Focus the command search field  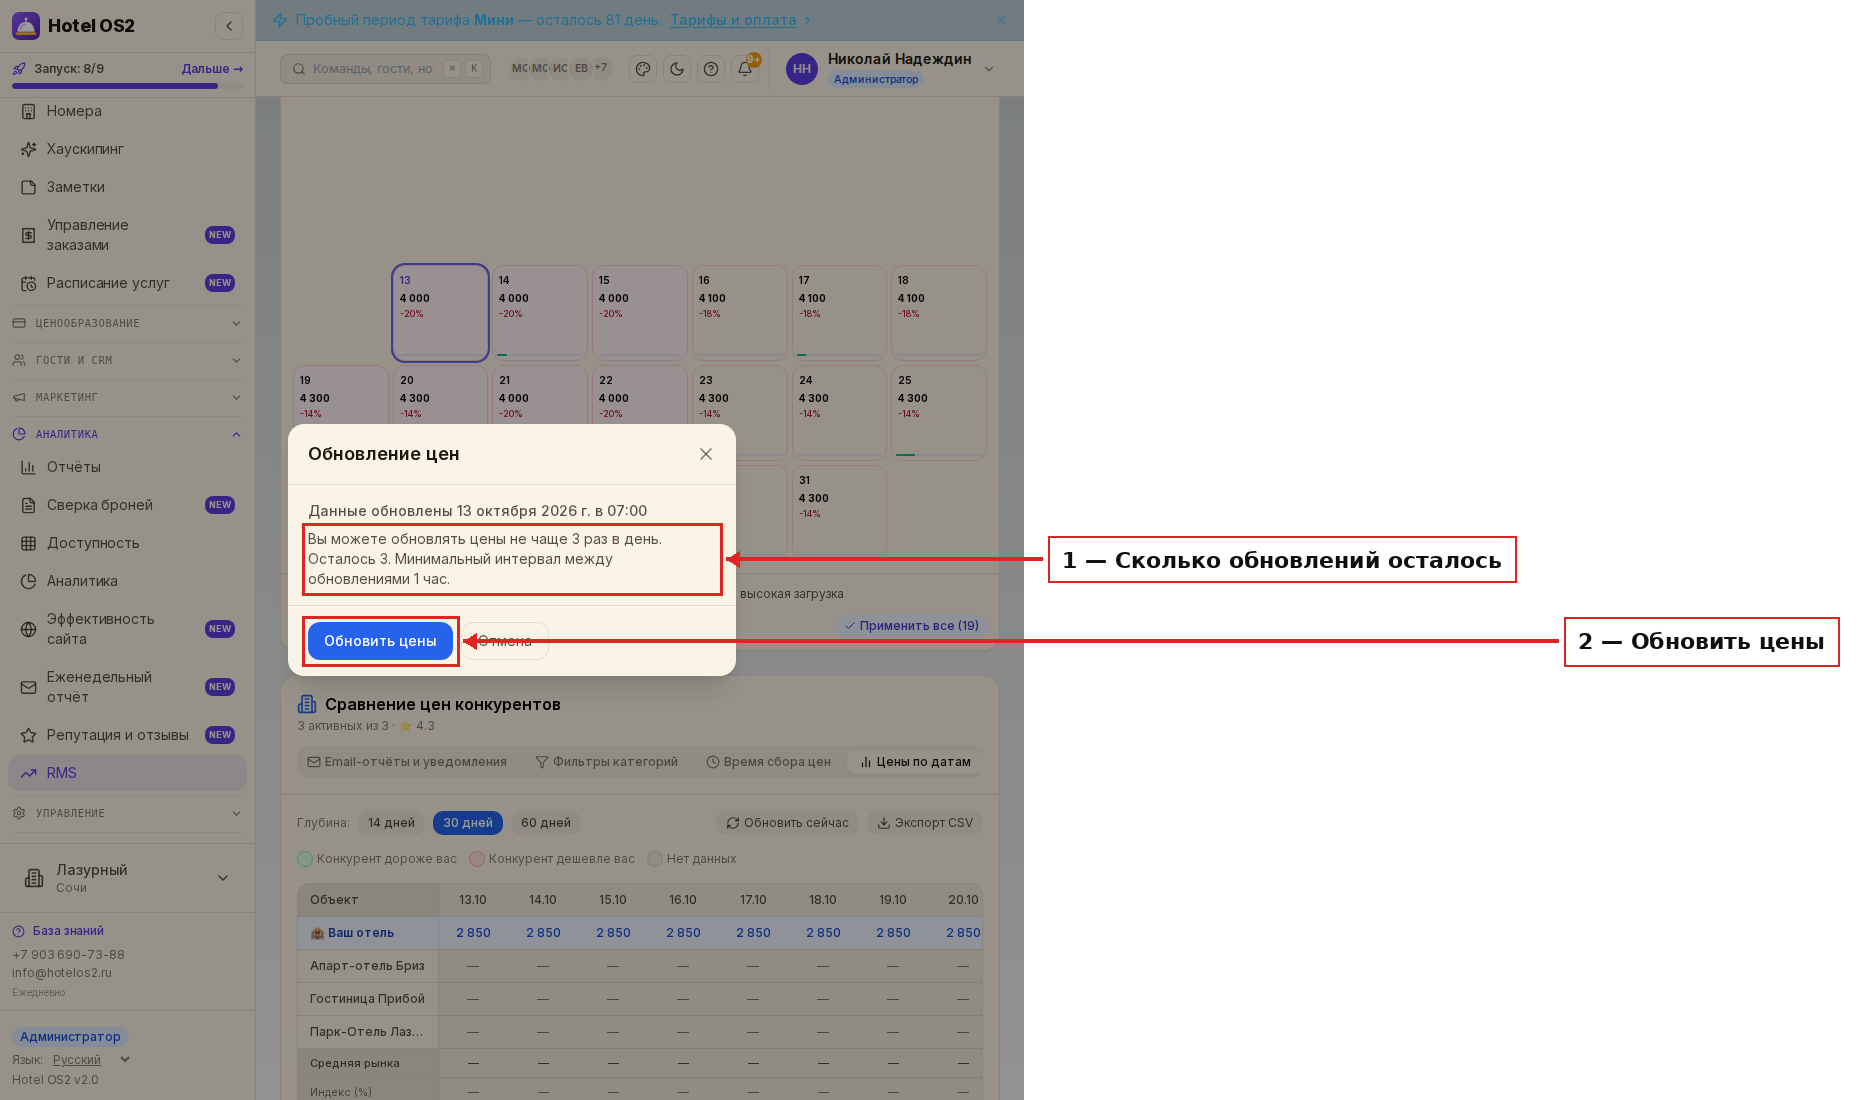pos(385,69)
